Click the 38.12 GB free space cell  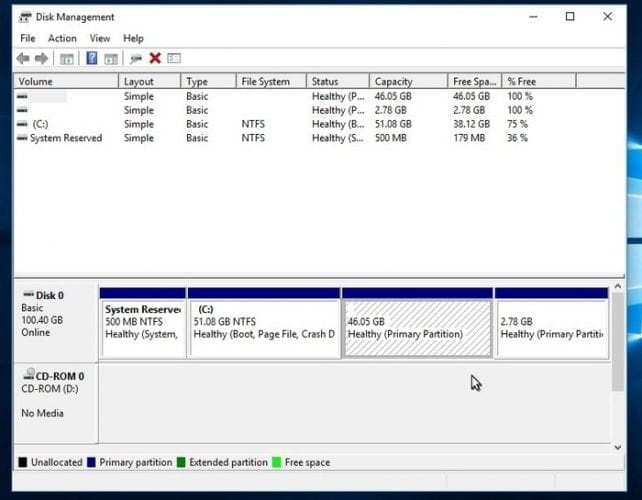click(471, 124)
